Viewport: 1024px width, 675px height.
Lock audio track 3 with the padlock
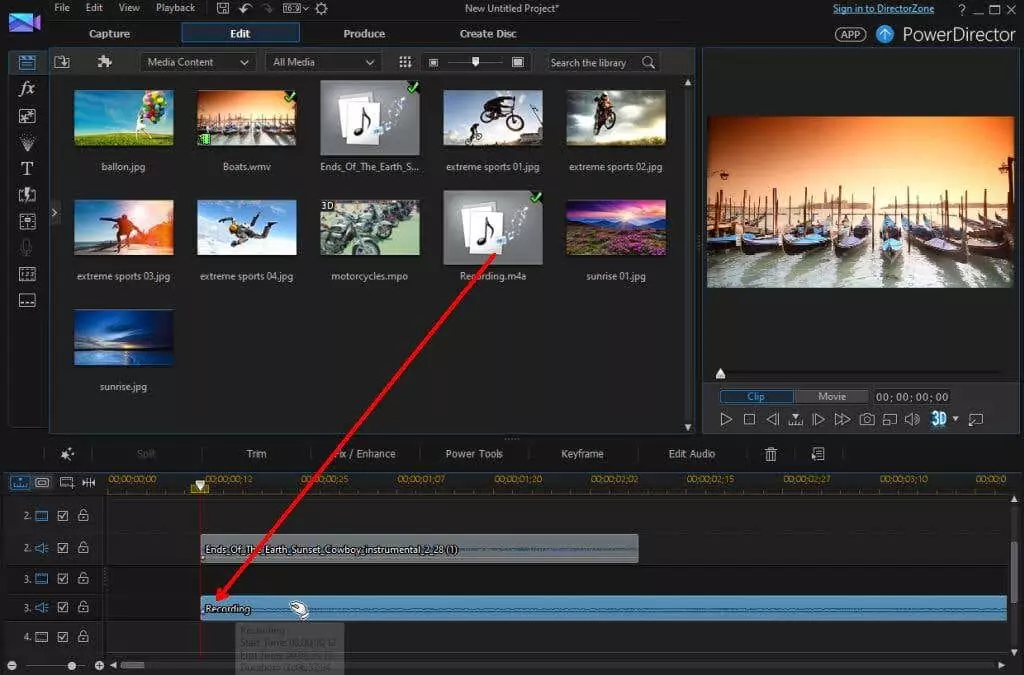pos(83,607)
